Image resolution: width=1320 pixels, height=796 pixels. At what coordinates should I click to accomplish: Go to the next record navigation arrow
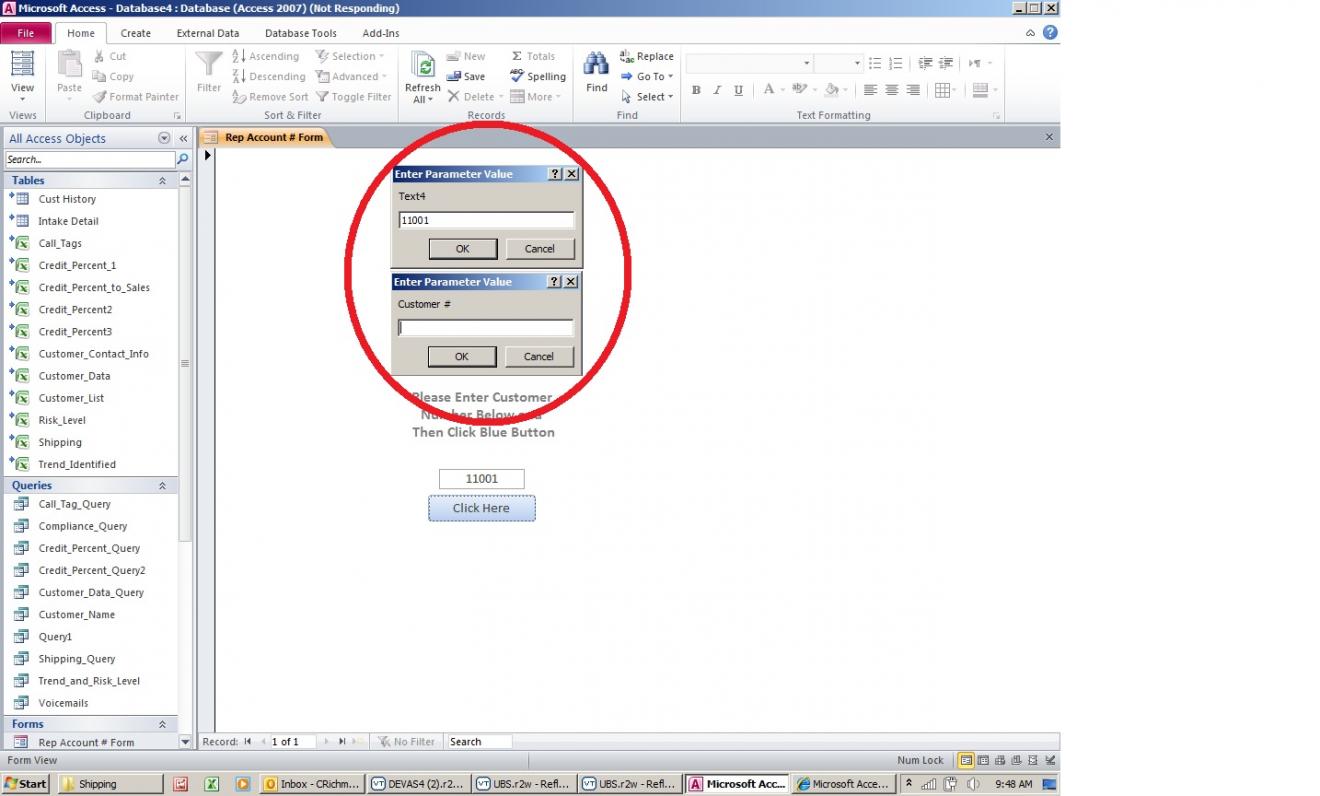point(326,742)
